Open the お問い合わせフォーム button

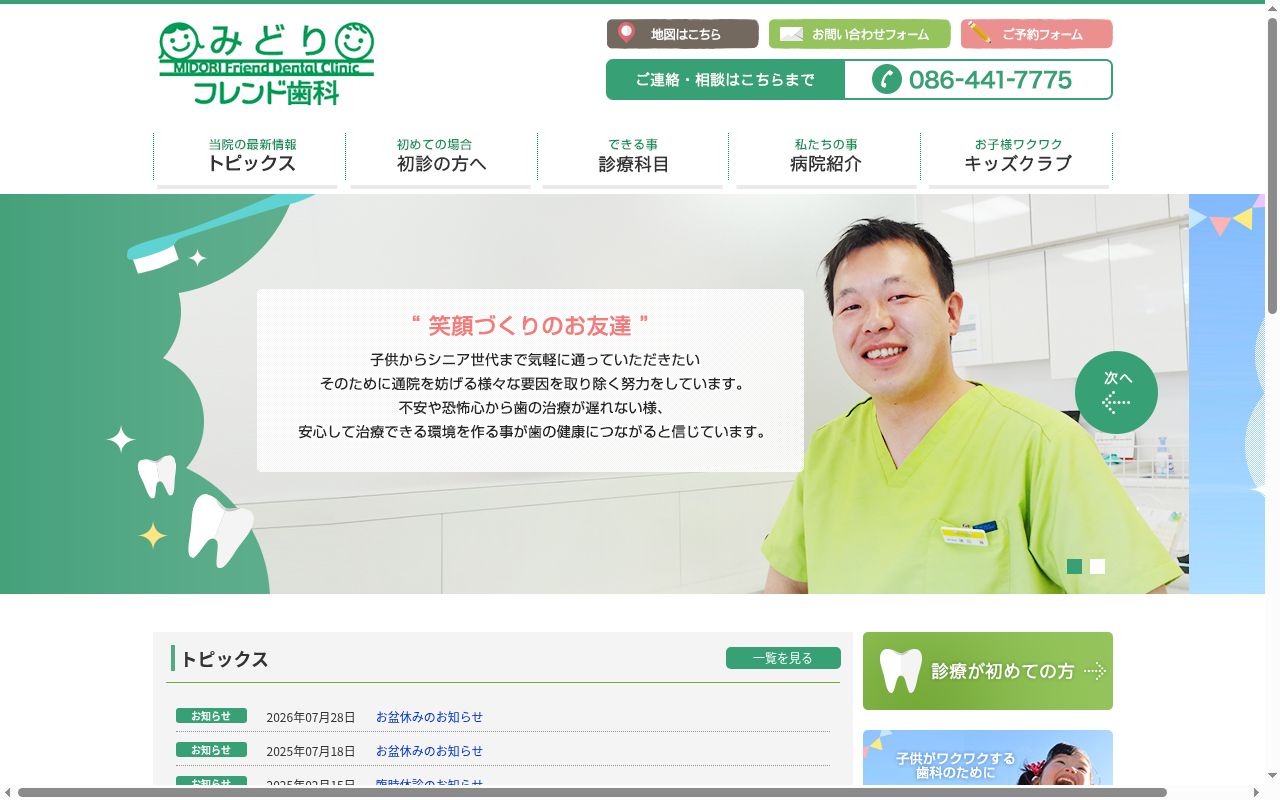tap(860, 34)
